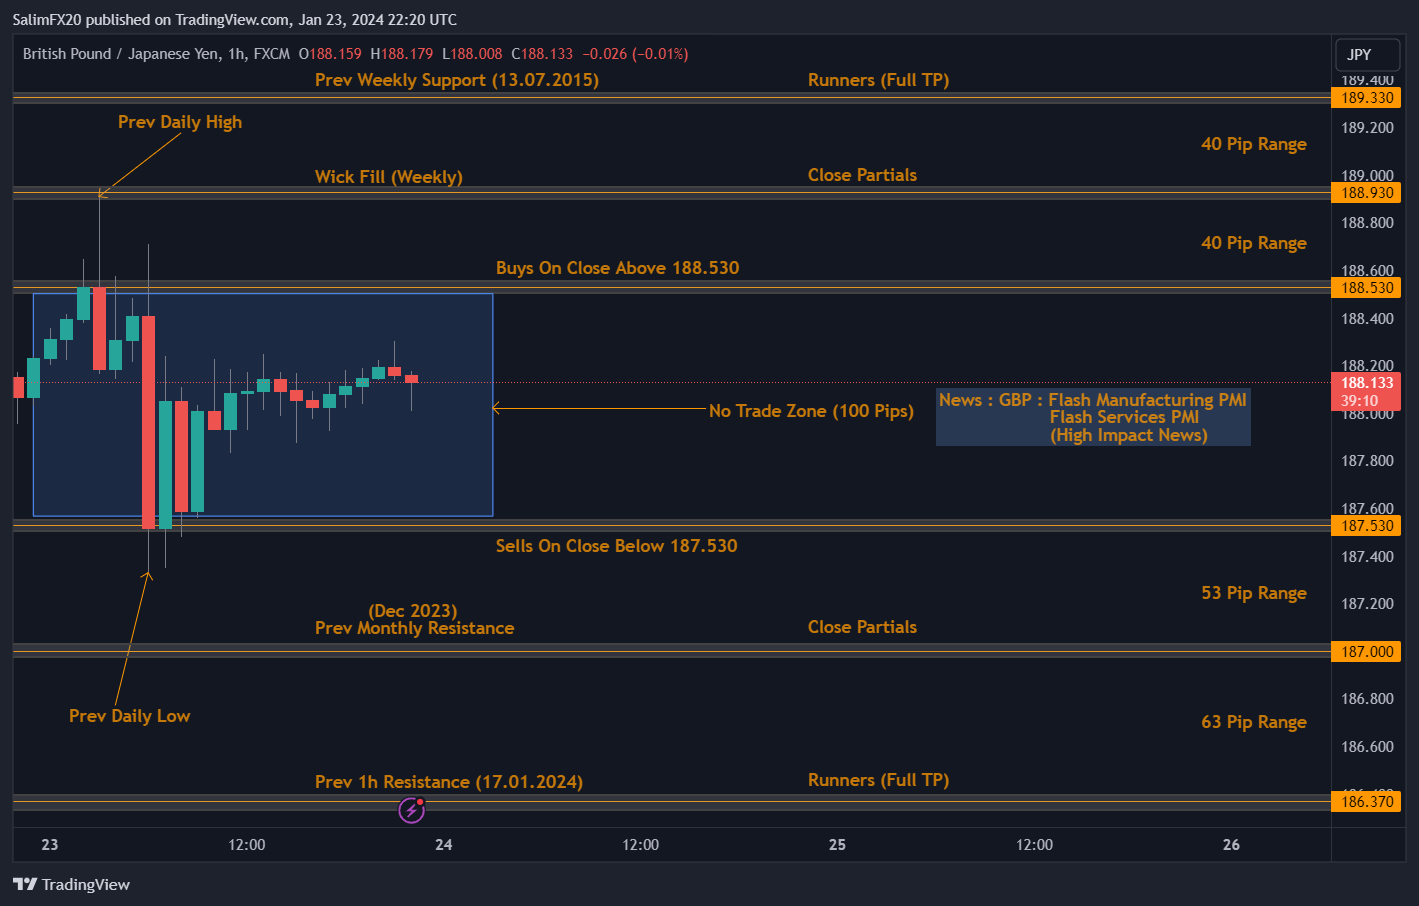Select the 187.530 price axis label
Image resolution: width=1419 pixels, height=906 pixels.
(1366, 526)
